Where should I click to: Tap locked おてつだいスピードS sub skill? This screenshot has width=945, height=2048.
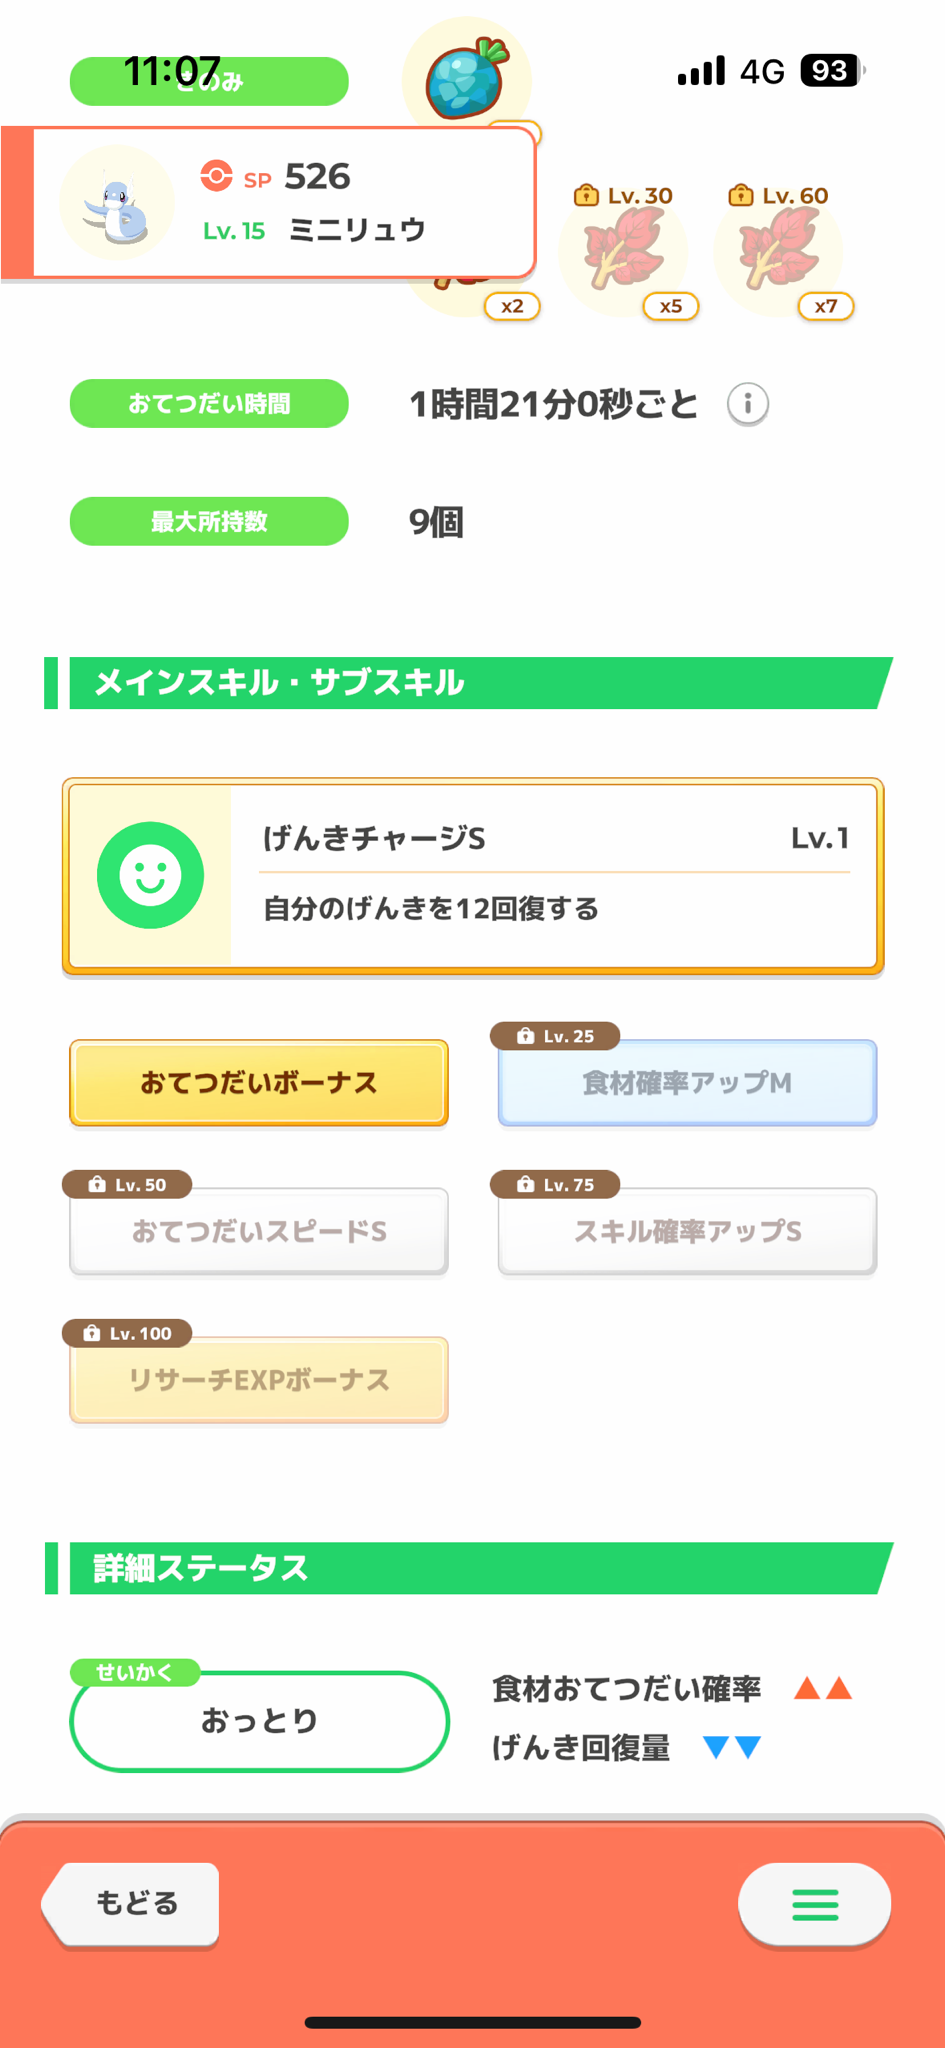259,1231
